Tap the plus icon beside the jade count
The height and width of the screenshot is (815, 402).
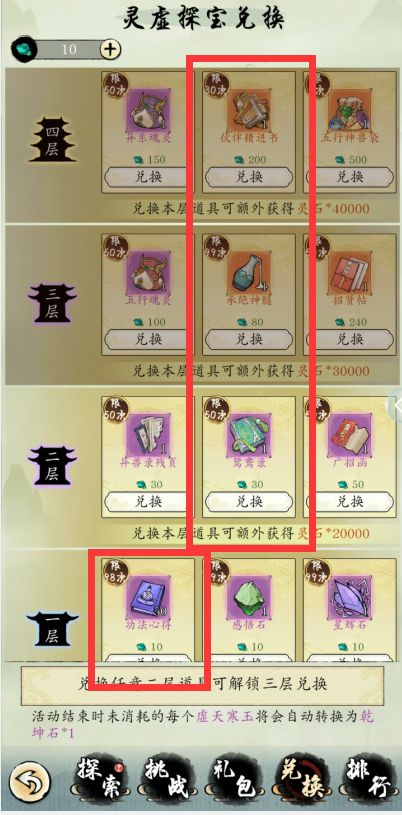tap(110, 50)
